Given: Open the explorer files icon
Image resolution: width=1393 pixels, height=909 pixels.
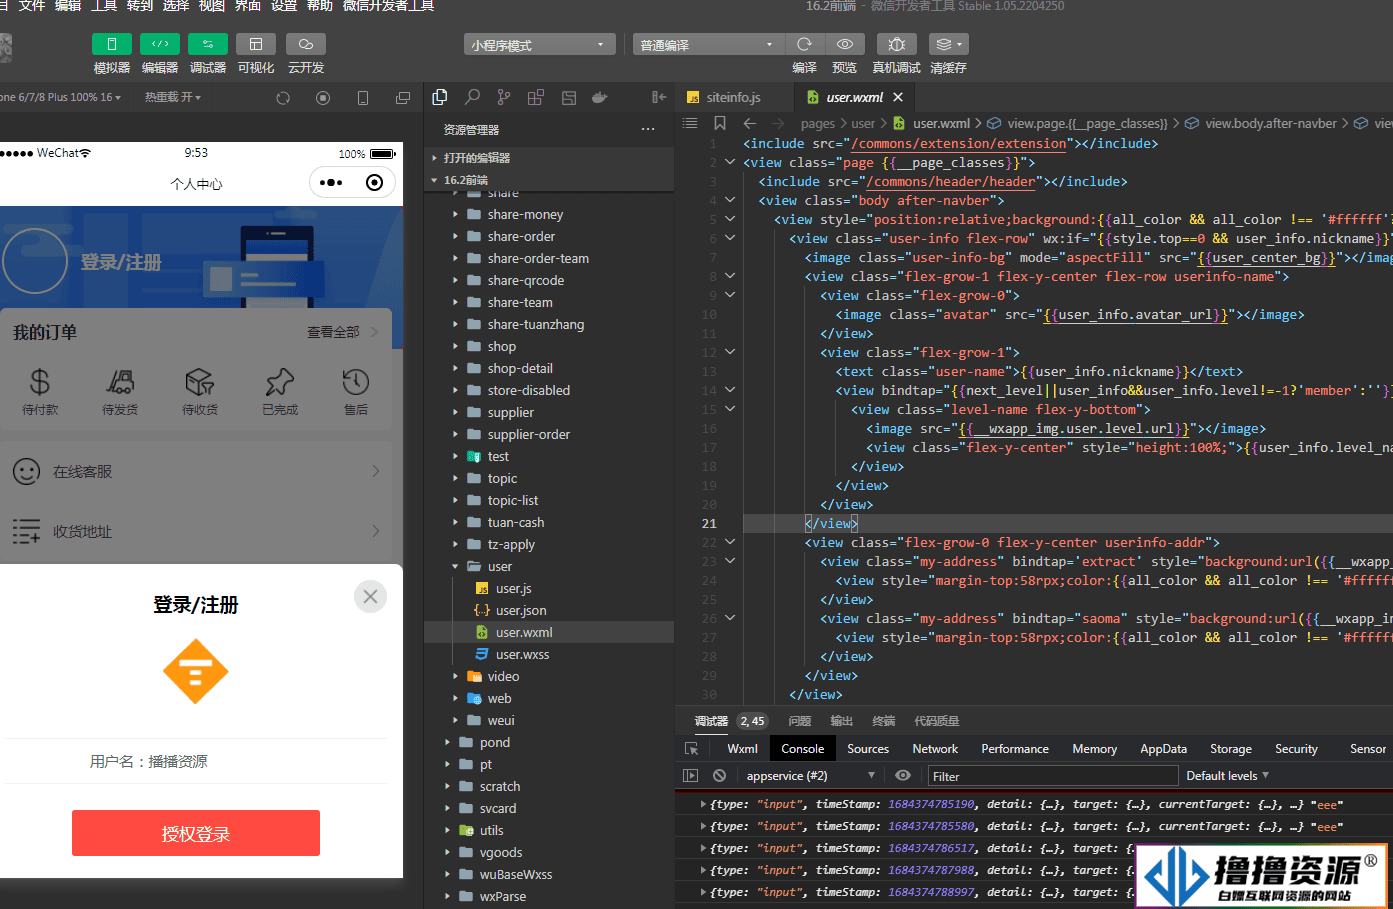Looking at the screenshot, I should tap(439, 97).
